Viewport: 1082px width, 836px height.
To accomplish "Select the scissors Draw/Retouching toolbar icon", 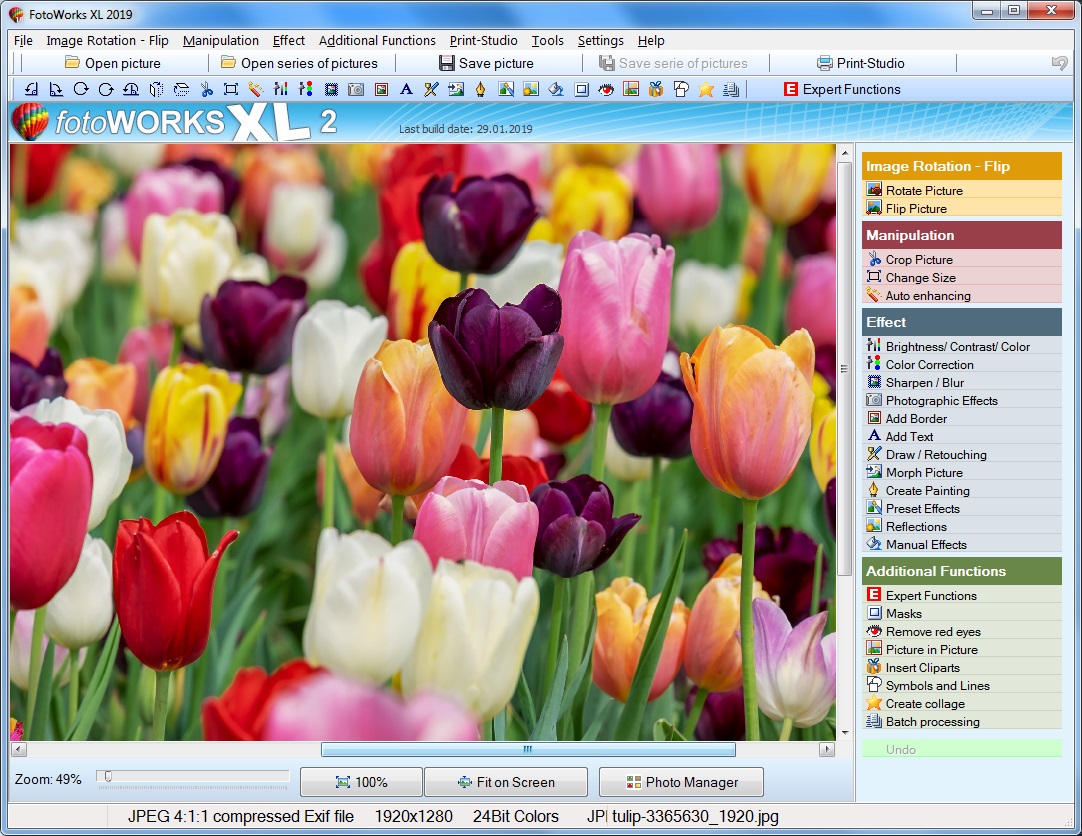I will coord(431,89).
